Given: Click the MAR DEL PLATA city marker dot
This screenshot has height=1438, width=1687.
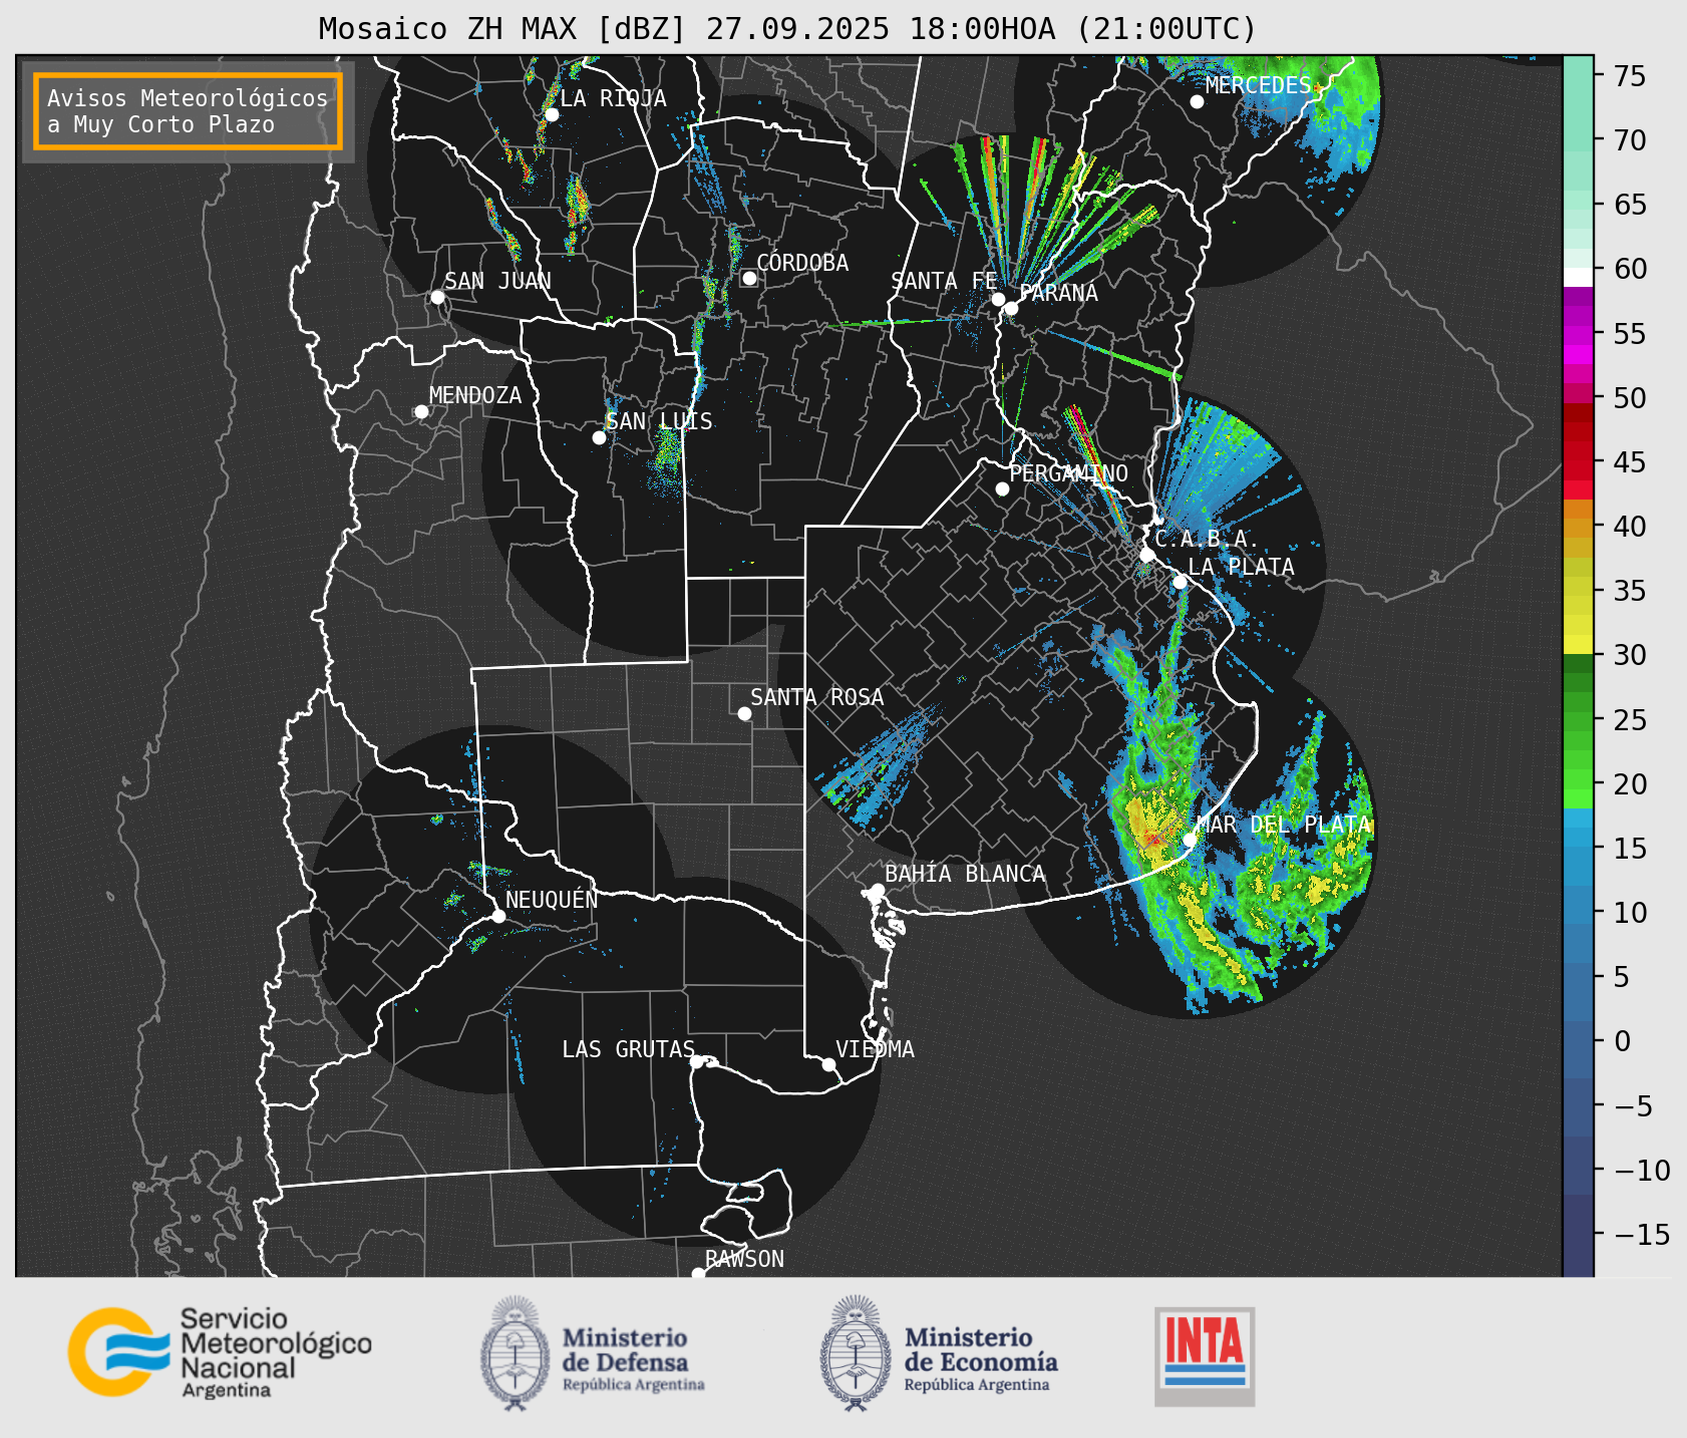Looking at the screenshot, I should coord(1189,839).
